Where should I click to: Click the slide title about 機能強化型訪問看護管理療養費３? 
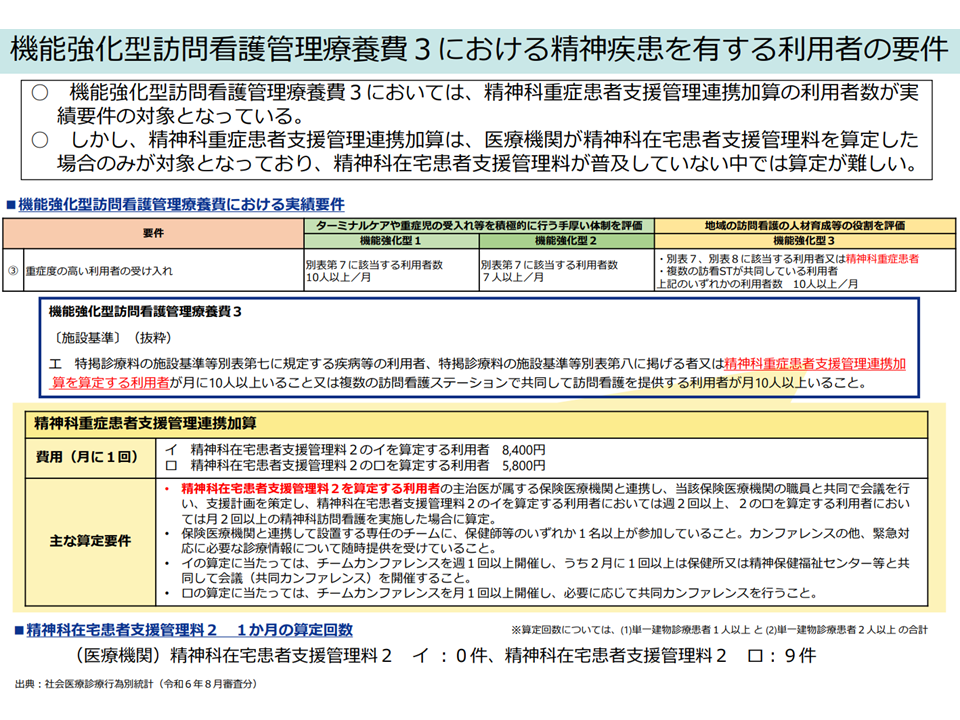pyautogui.click(x=479, y=48)
